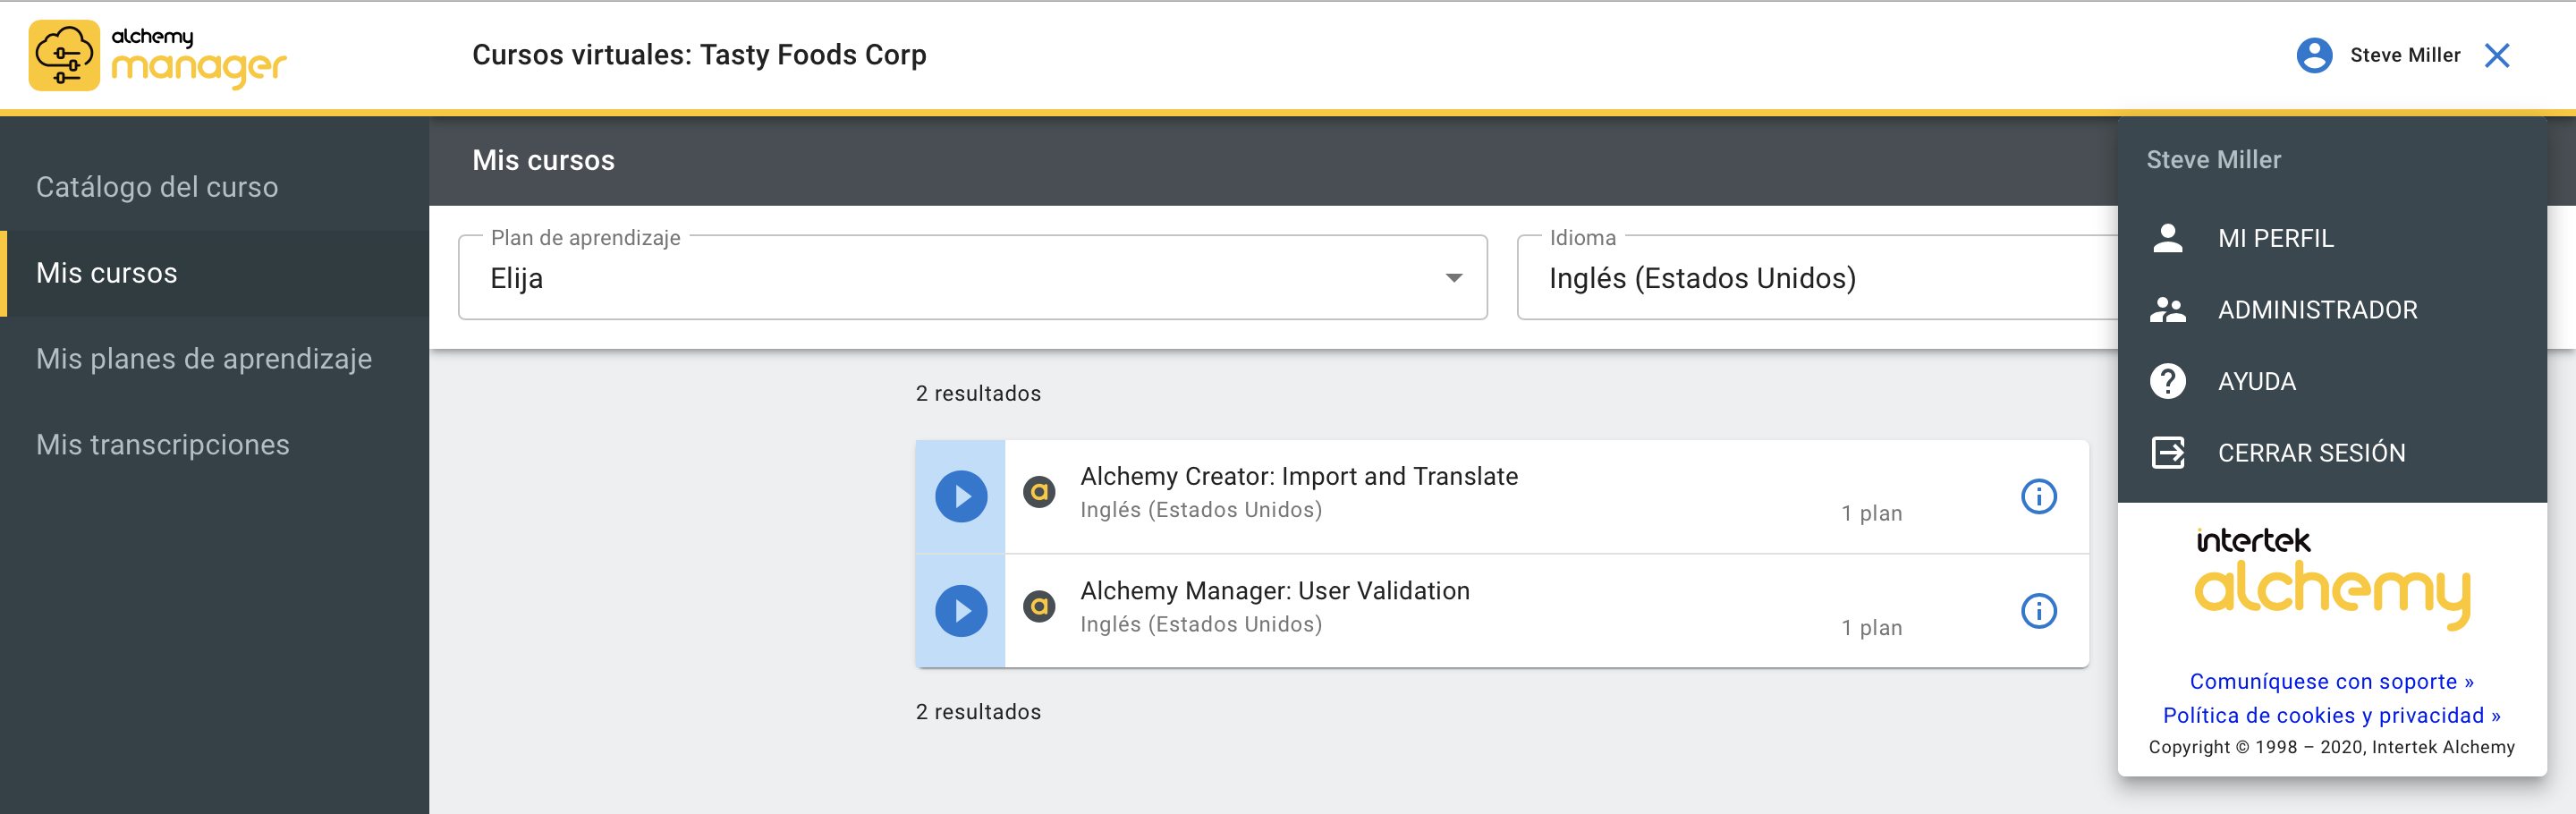
Task: Go to Mis planes de aprendizaje
Action: click(x=204, y=359)
